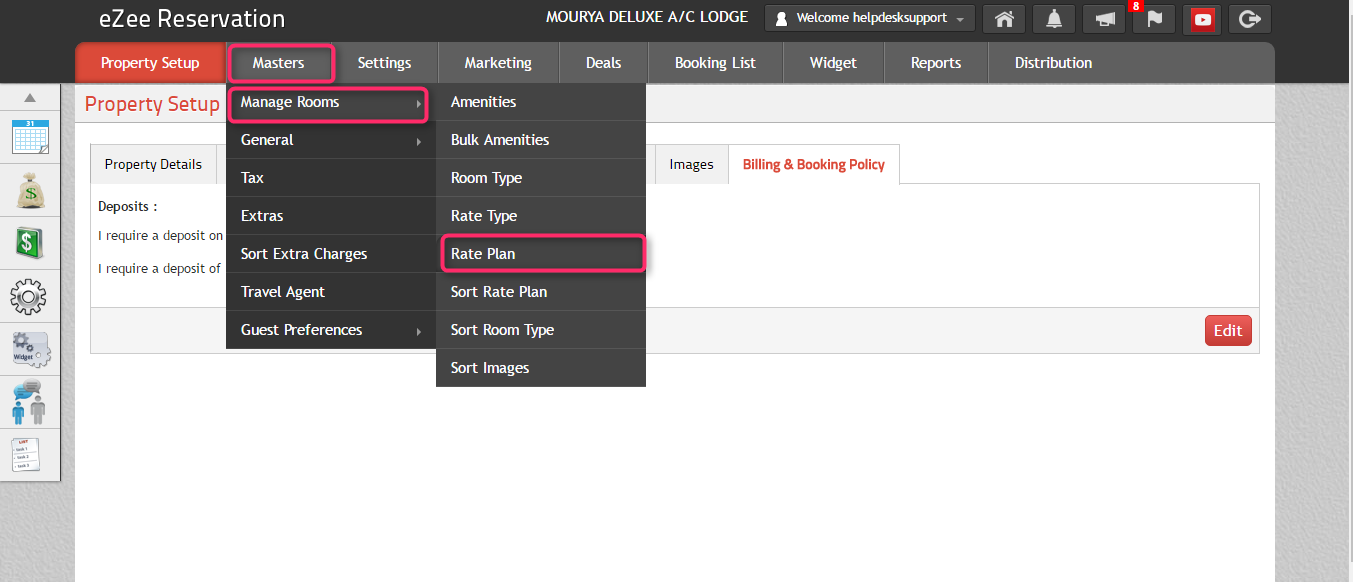Click the home icon in header
This screenshot has width=1353, height=582.
click(1004, 19)
